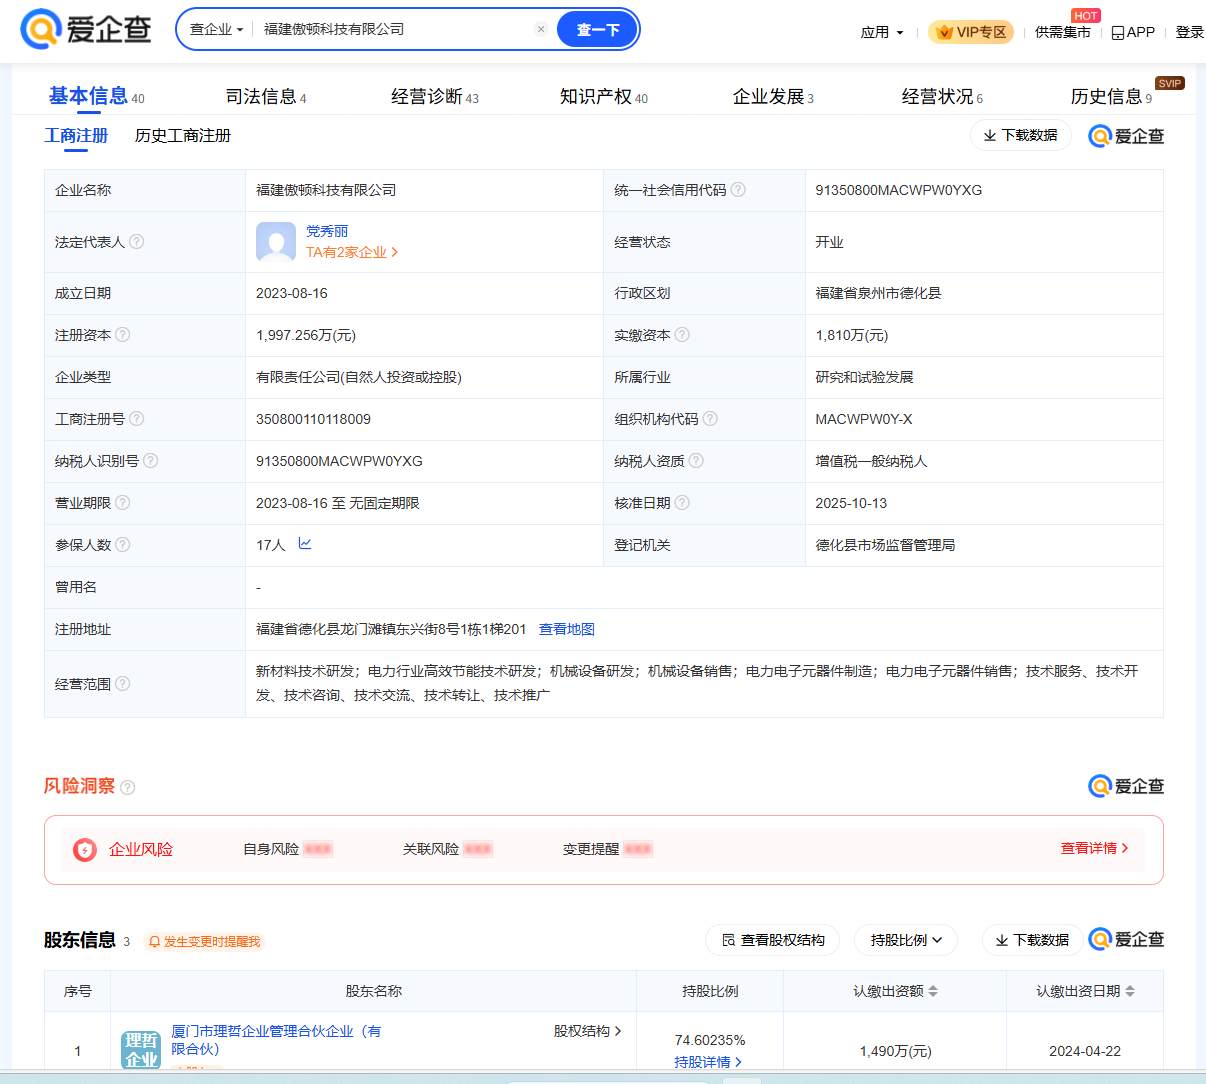Click legal representative avatar image
This screenshot has height=1084, width=1206.
tap(276, 242)
